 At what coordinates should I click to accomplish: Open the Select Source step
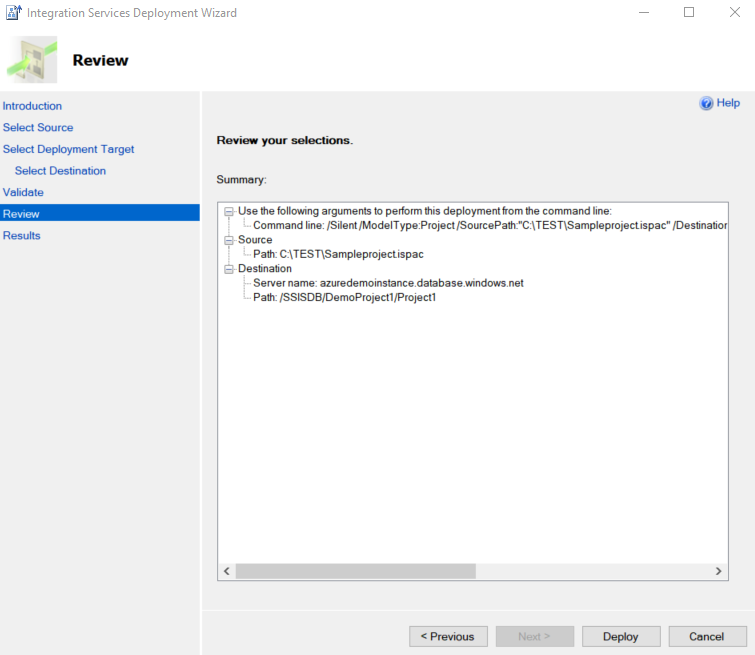pos(38,128)
